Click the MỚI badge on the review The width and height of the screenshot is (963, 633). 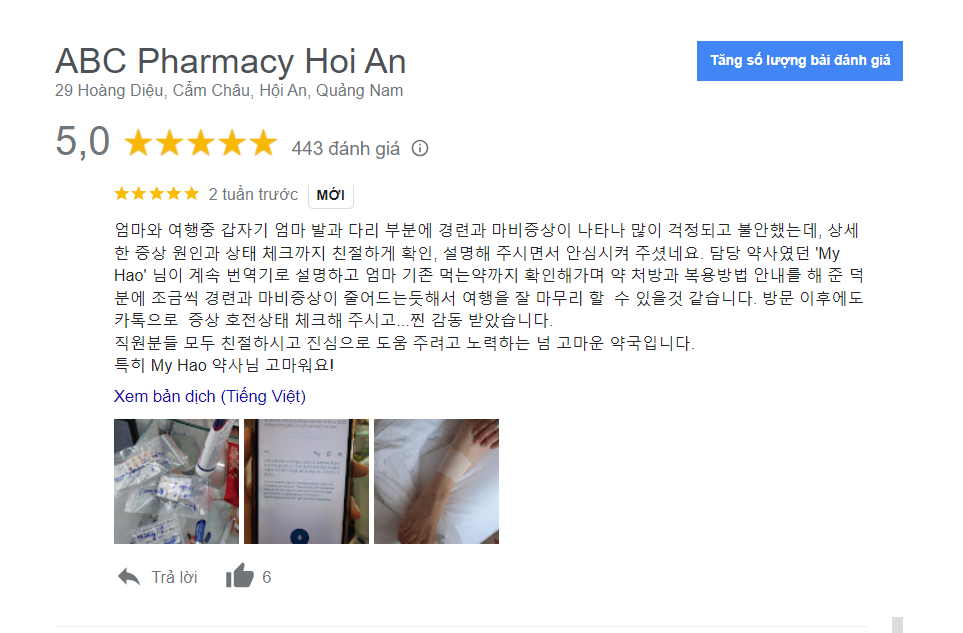pos(330,195)
